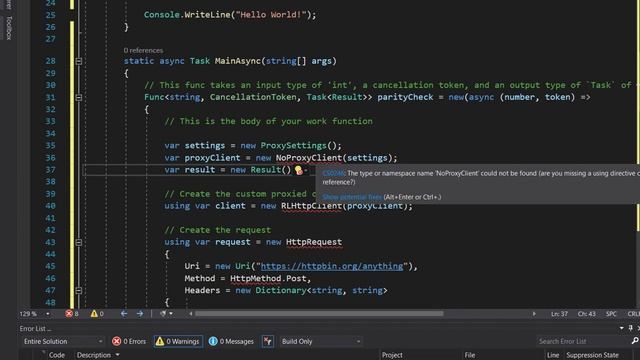
Task: Open the Toolbox side tab
Action: coord(9,28)
